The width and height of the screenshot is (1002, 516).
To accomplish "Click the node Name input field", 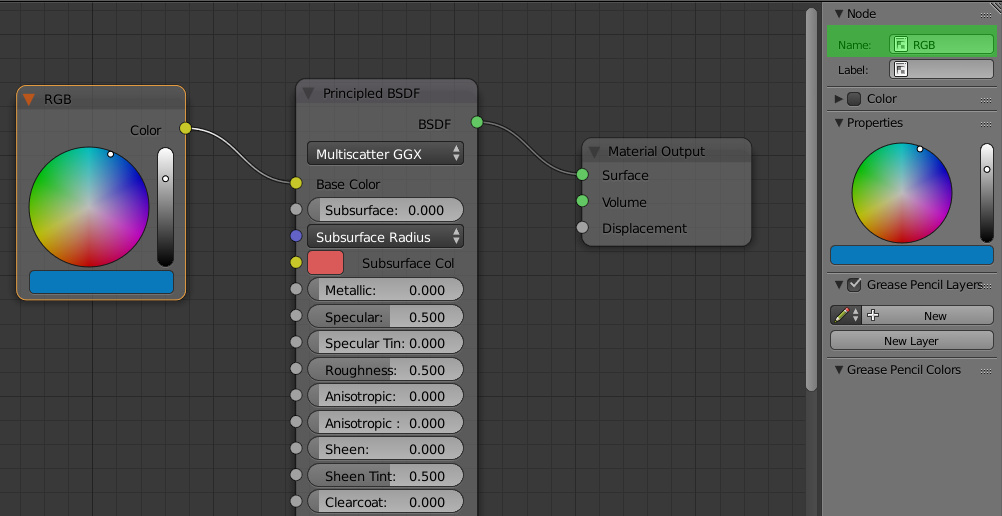I will pos(941,45).
